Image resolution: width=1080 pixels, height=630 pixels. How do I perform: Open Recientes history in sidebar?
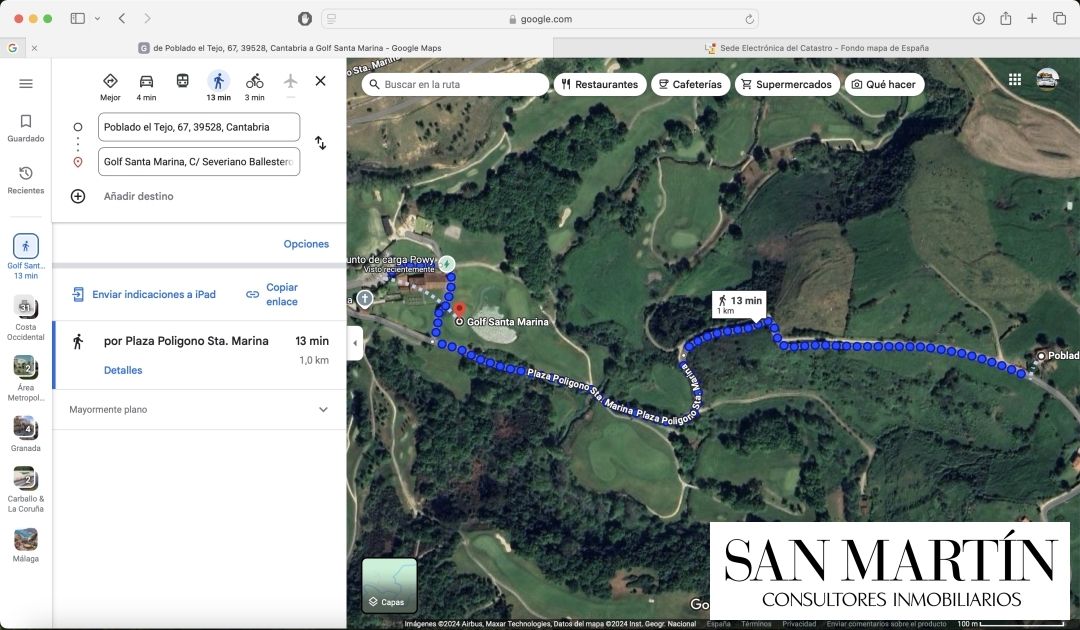coord(26,179)
